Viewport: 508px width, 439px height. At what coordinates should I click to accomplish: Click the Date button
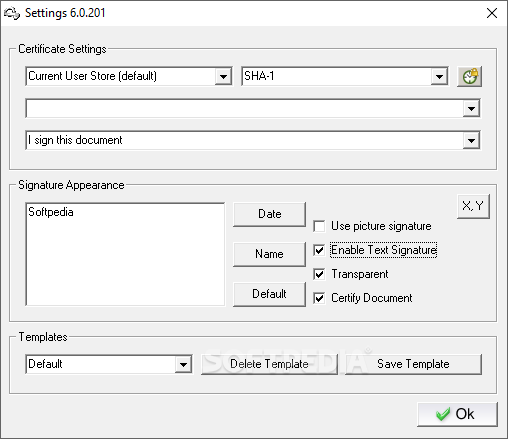[x=269, y=214]
